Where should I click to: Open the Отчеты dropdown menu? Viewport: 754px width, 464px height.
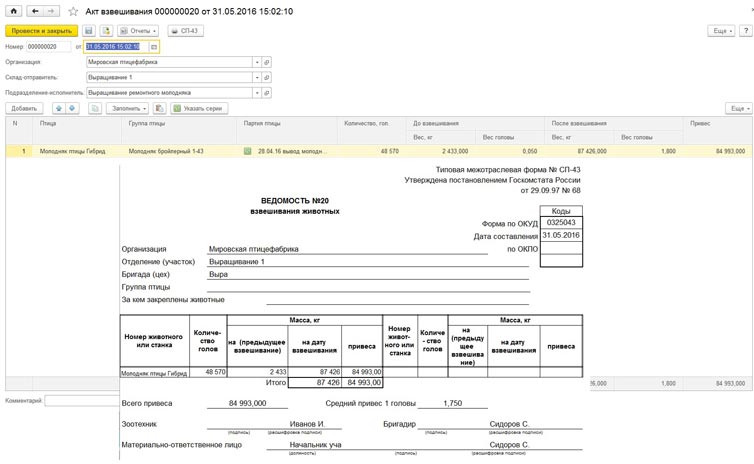pyautogui.click(x=138, y=31)
